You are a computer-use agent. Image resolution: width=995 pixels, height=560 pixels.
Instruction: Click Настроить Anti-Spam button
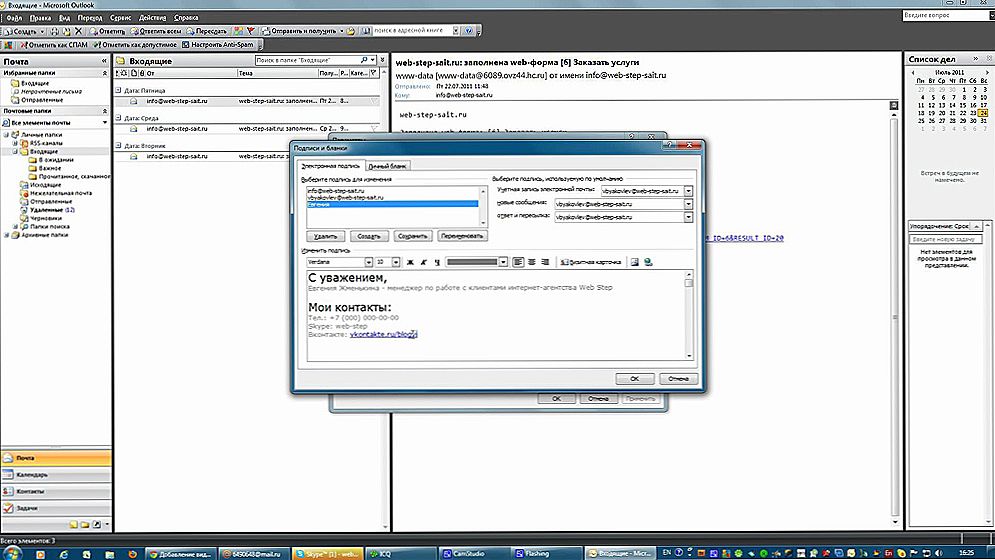pos(218,45)
